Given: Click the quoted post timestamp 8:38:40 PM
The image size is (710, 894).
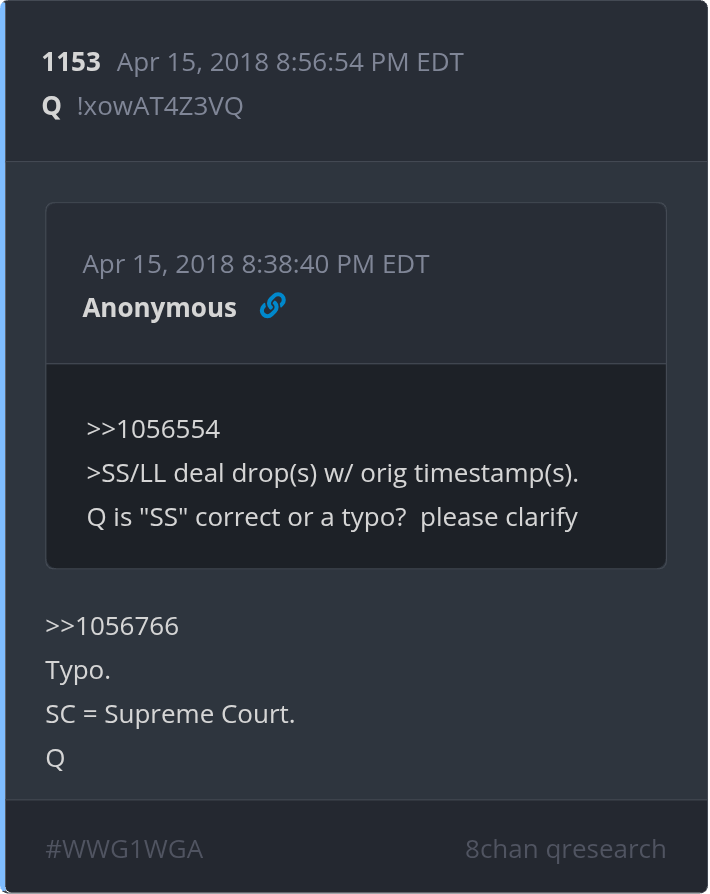Looking at the screenshot, I should pos(256,264).
